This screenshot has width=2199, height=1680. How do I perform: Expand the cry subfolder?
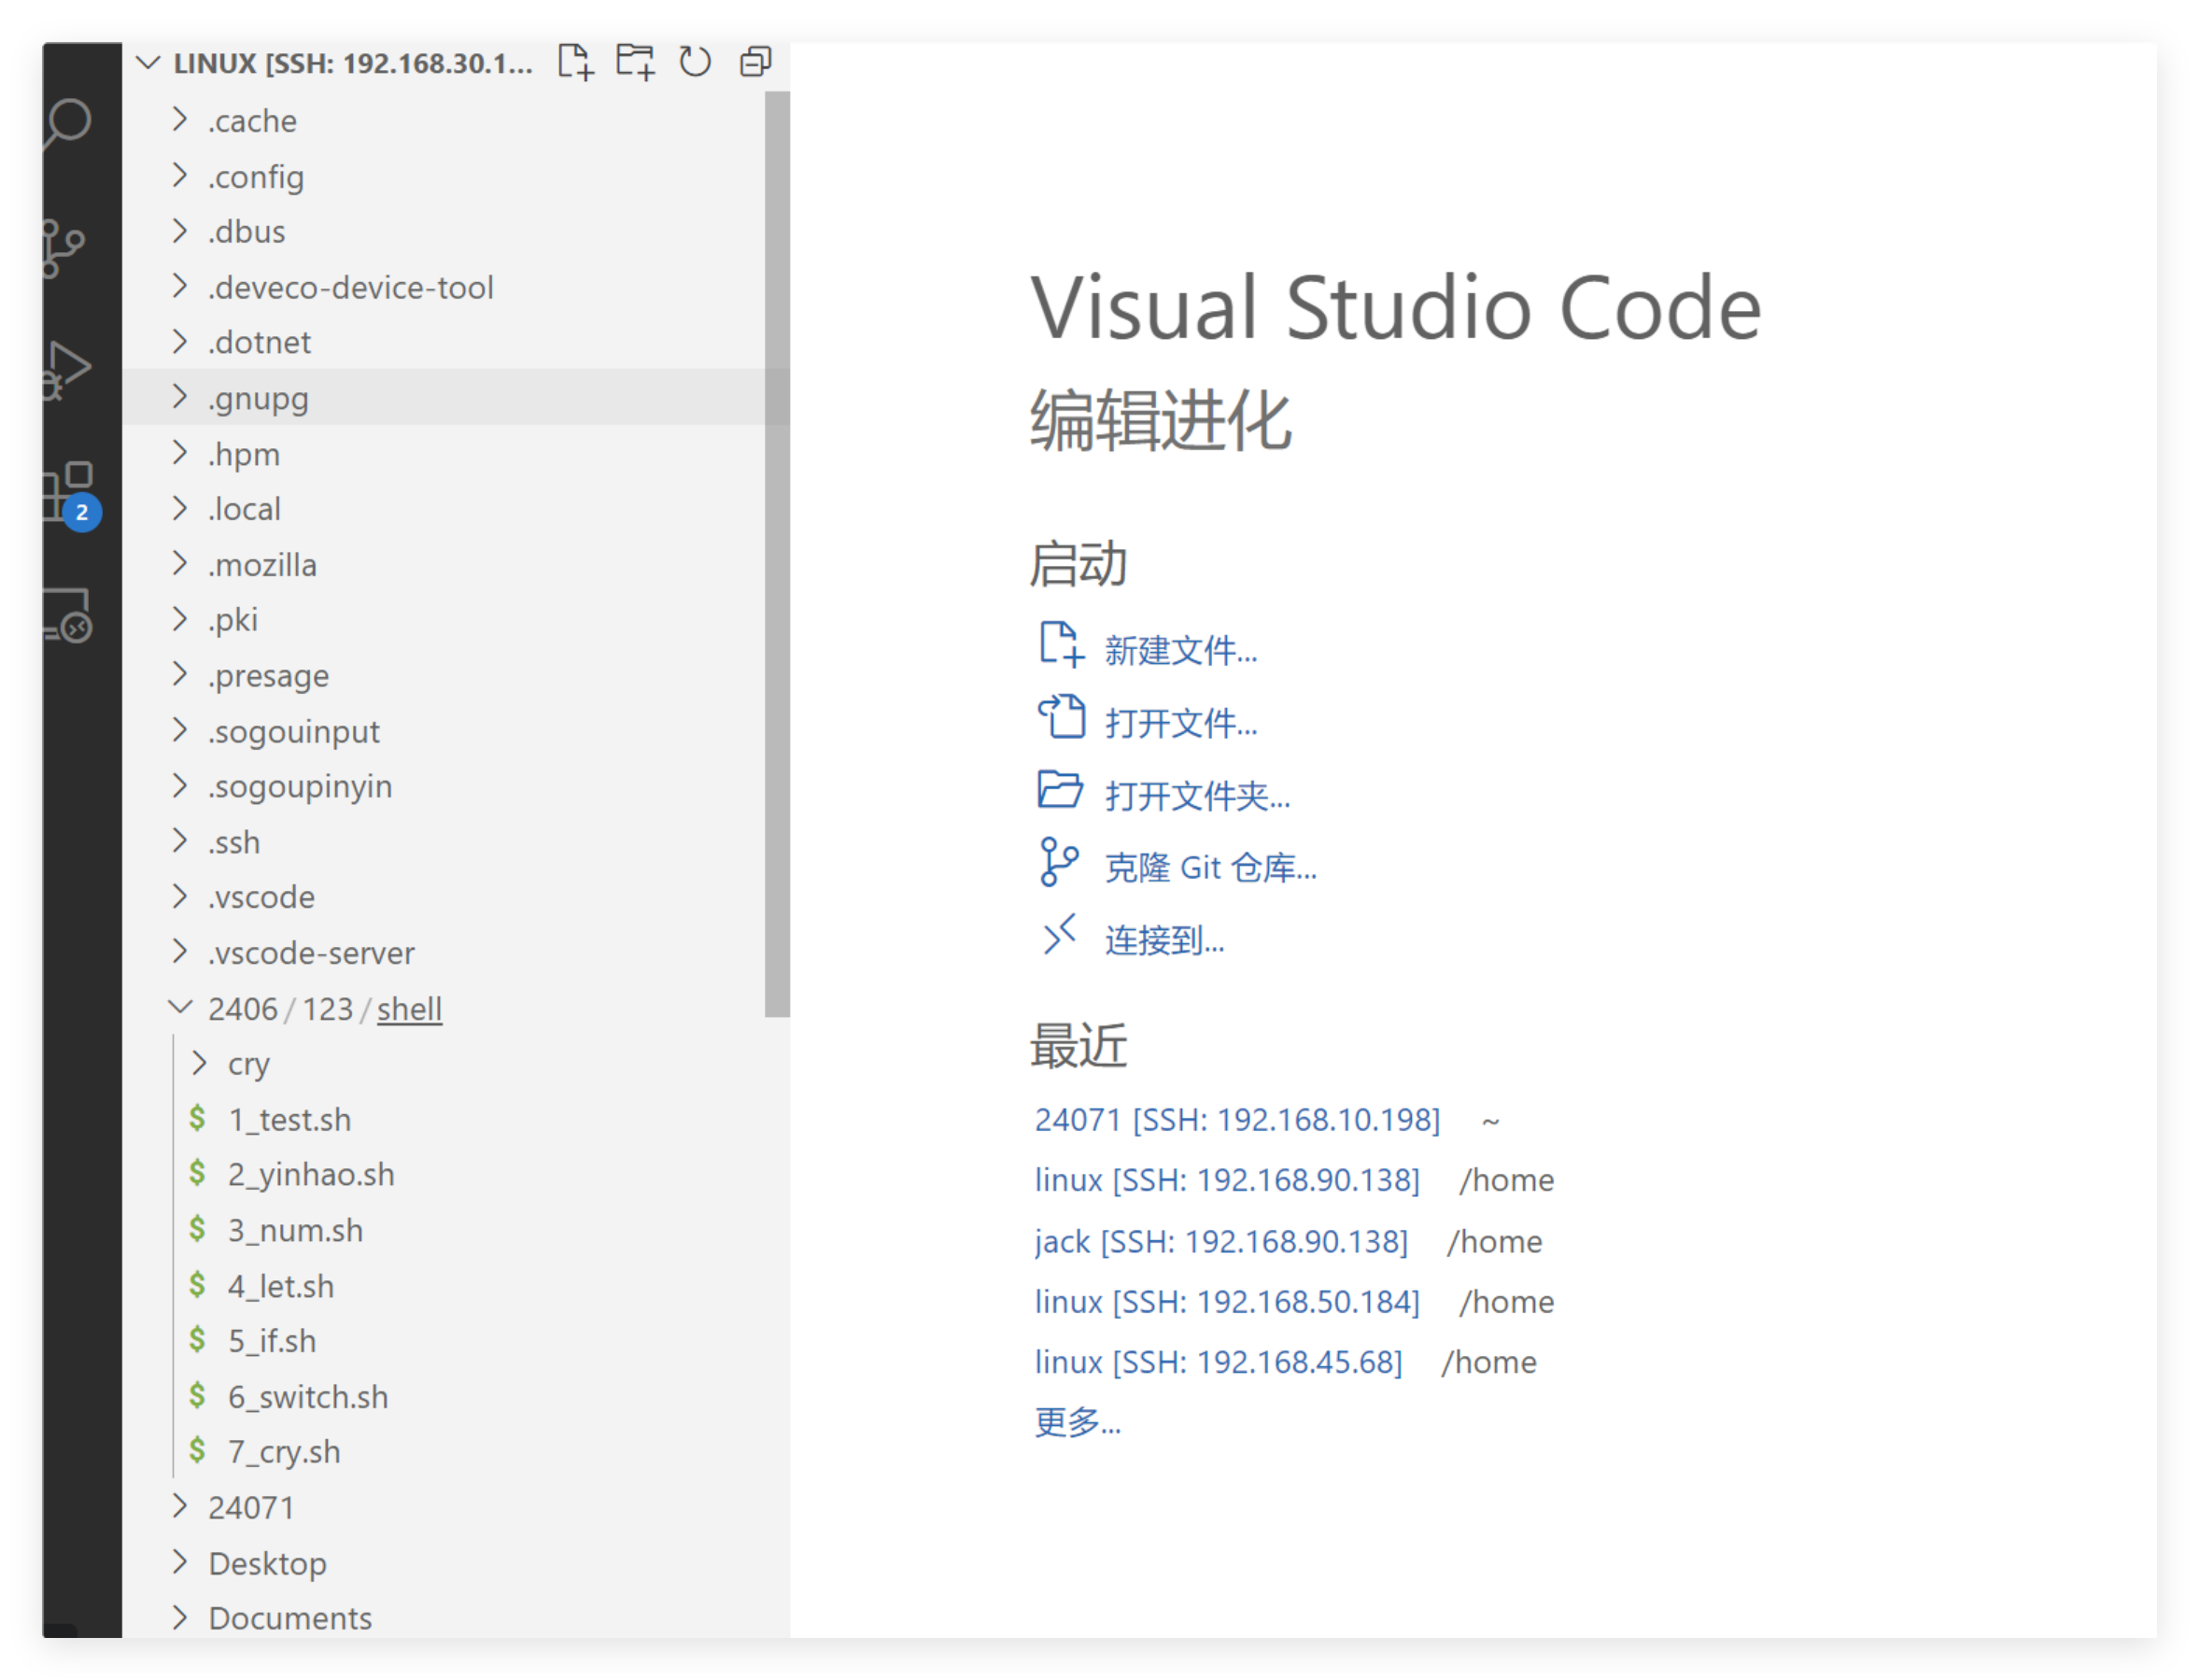click(248, 1064)
